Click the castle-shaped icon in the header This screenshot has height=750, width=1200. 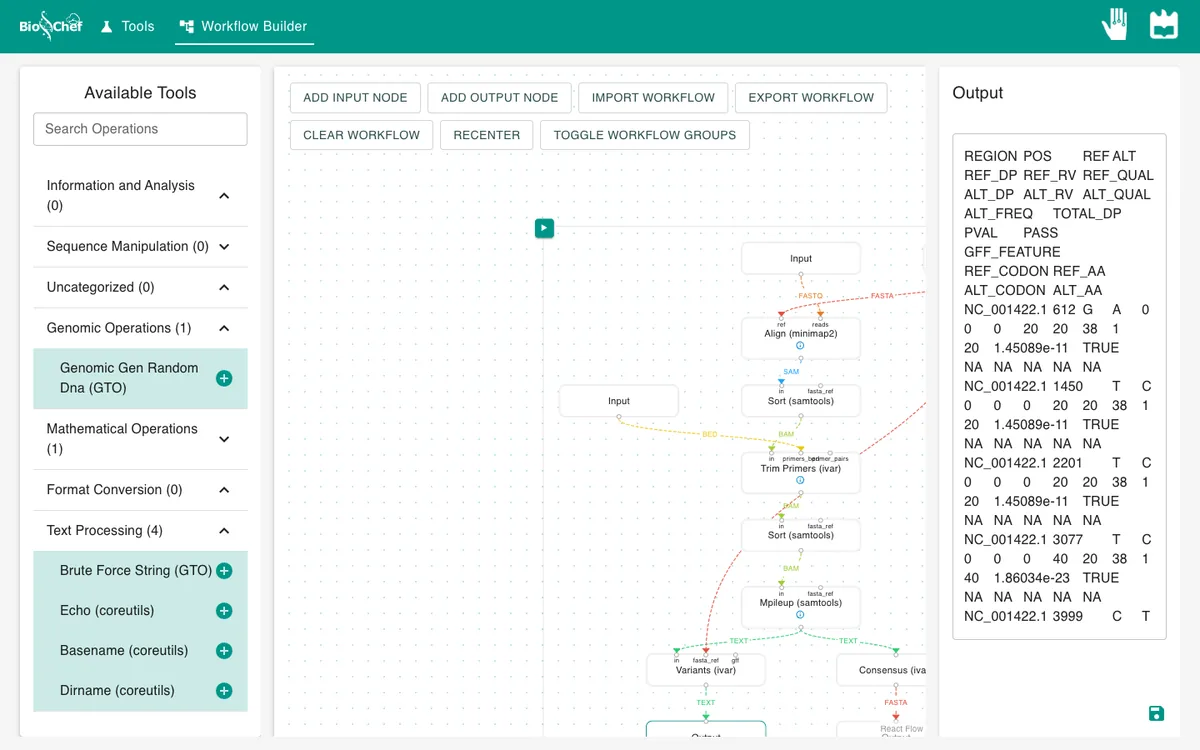tap(1164, 25)
